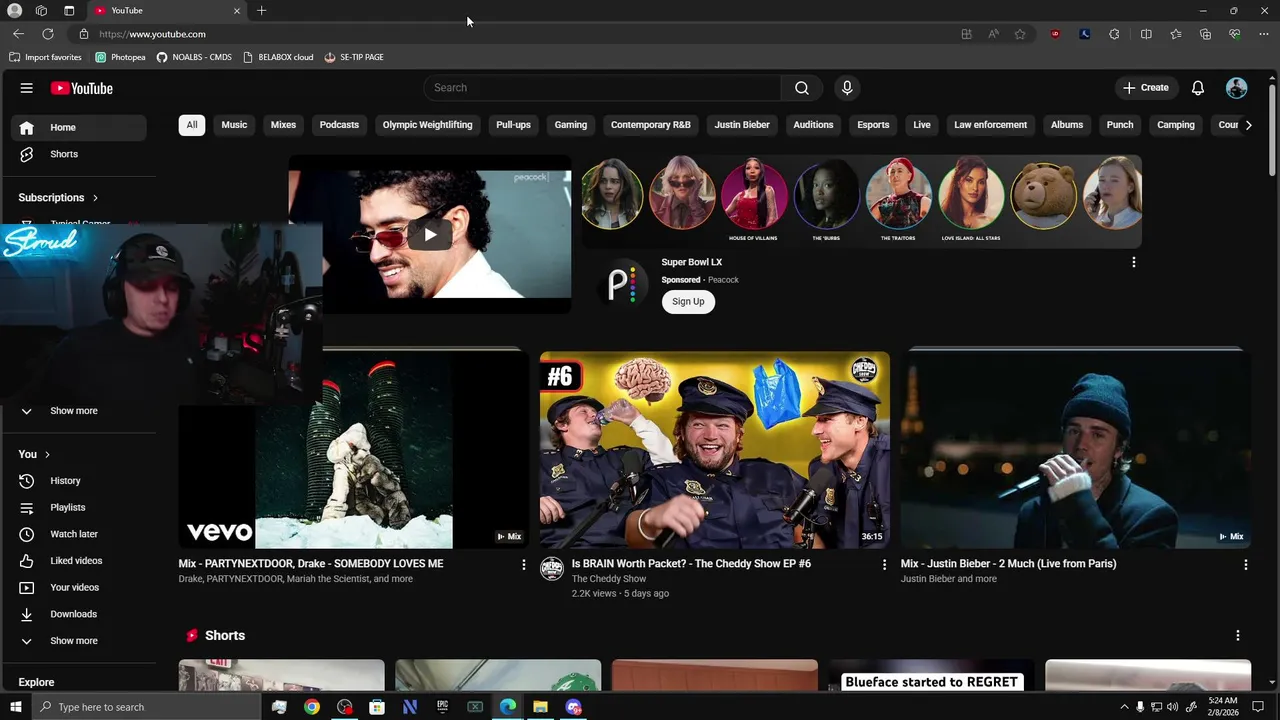1280x720 pixels.
Task: Open the Justin Bieber mix thumbnail
Action: click(1076, 449)
